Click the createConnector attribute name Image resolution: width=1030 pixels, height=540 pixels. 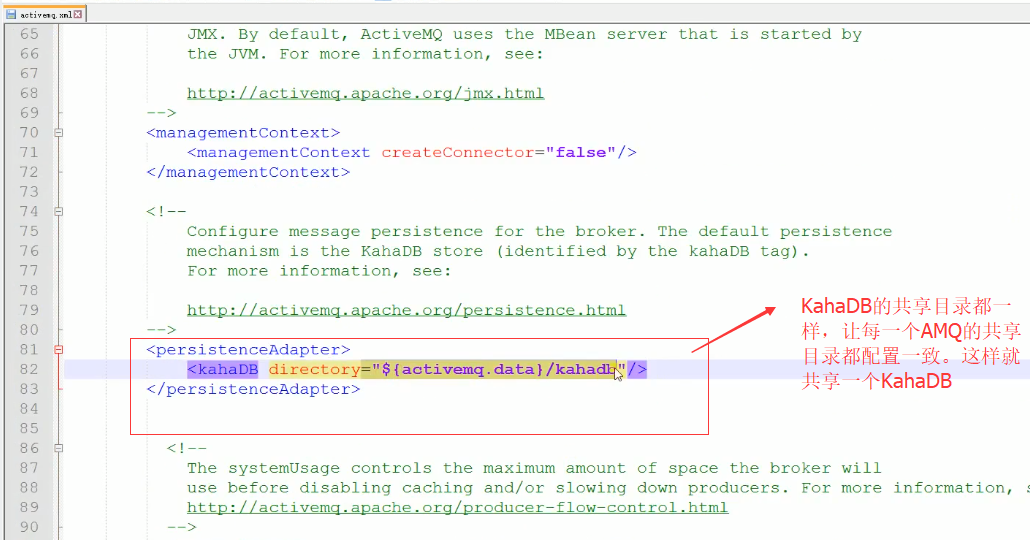(x=458, y=152)
